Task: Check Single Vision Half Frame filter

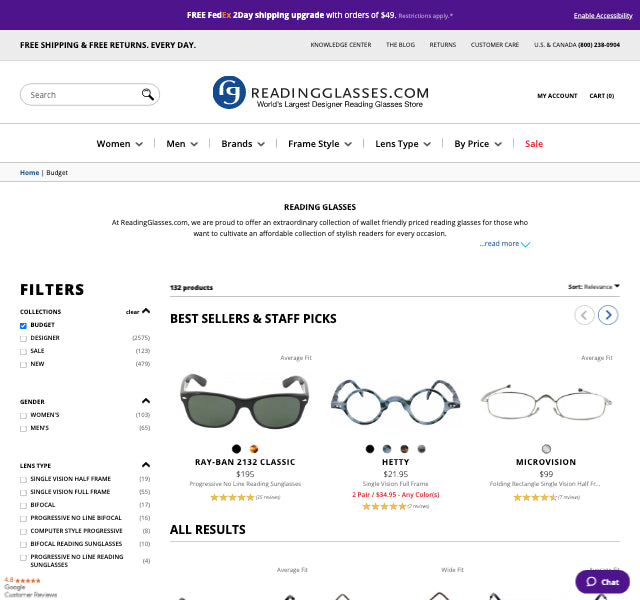Action: tap(23, 479)
